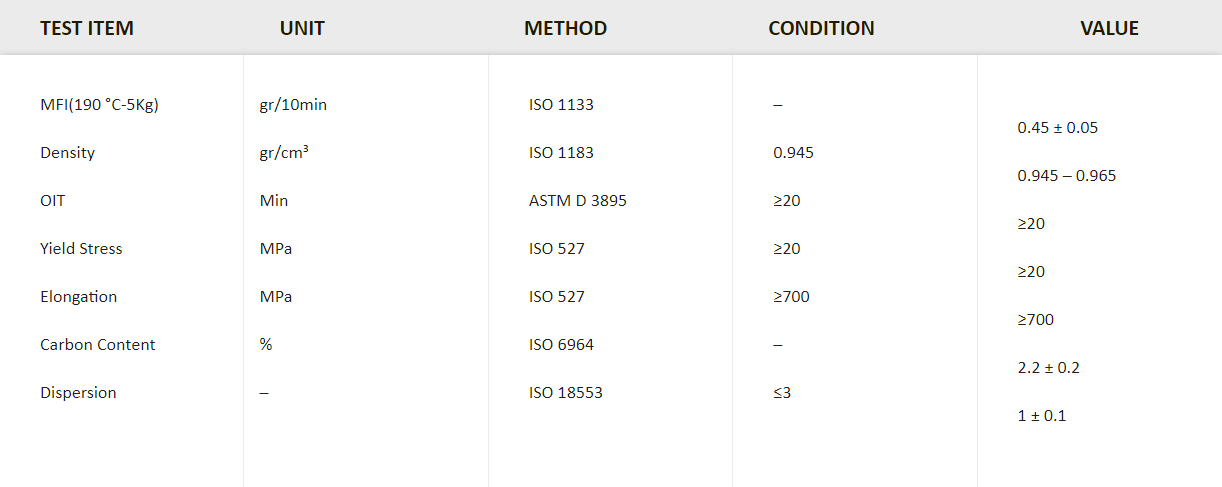This screenshot has height=487, width=1222.
Task: Click the 0.45 ± 0.05 value
Action: 1058,128
